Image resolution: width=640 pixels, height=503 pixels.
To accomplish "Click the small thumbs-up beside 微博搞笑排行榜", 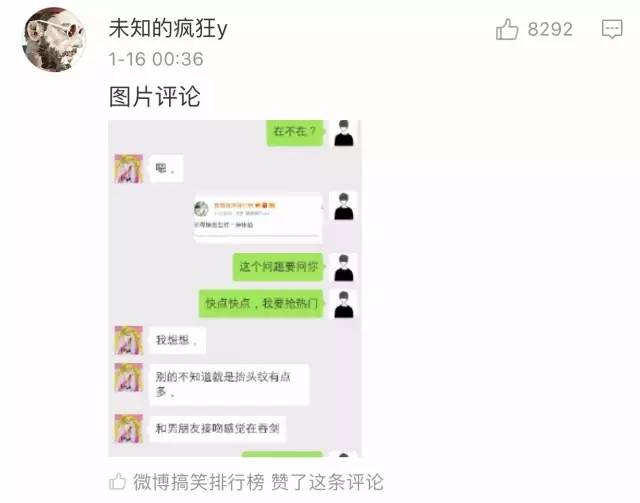I will tap(118, 481).
